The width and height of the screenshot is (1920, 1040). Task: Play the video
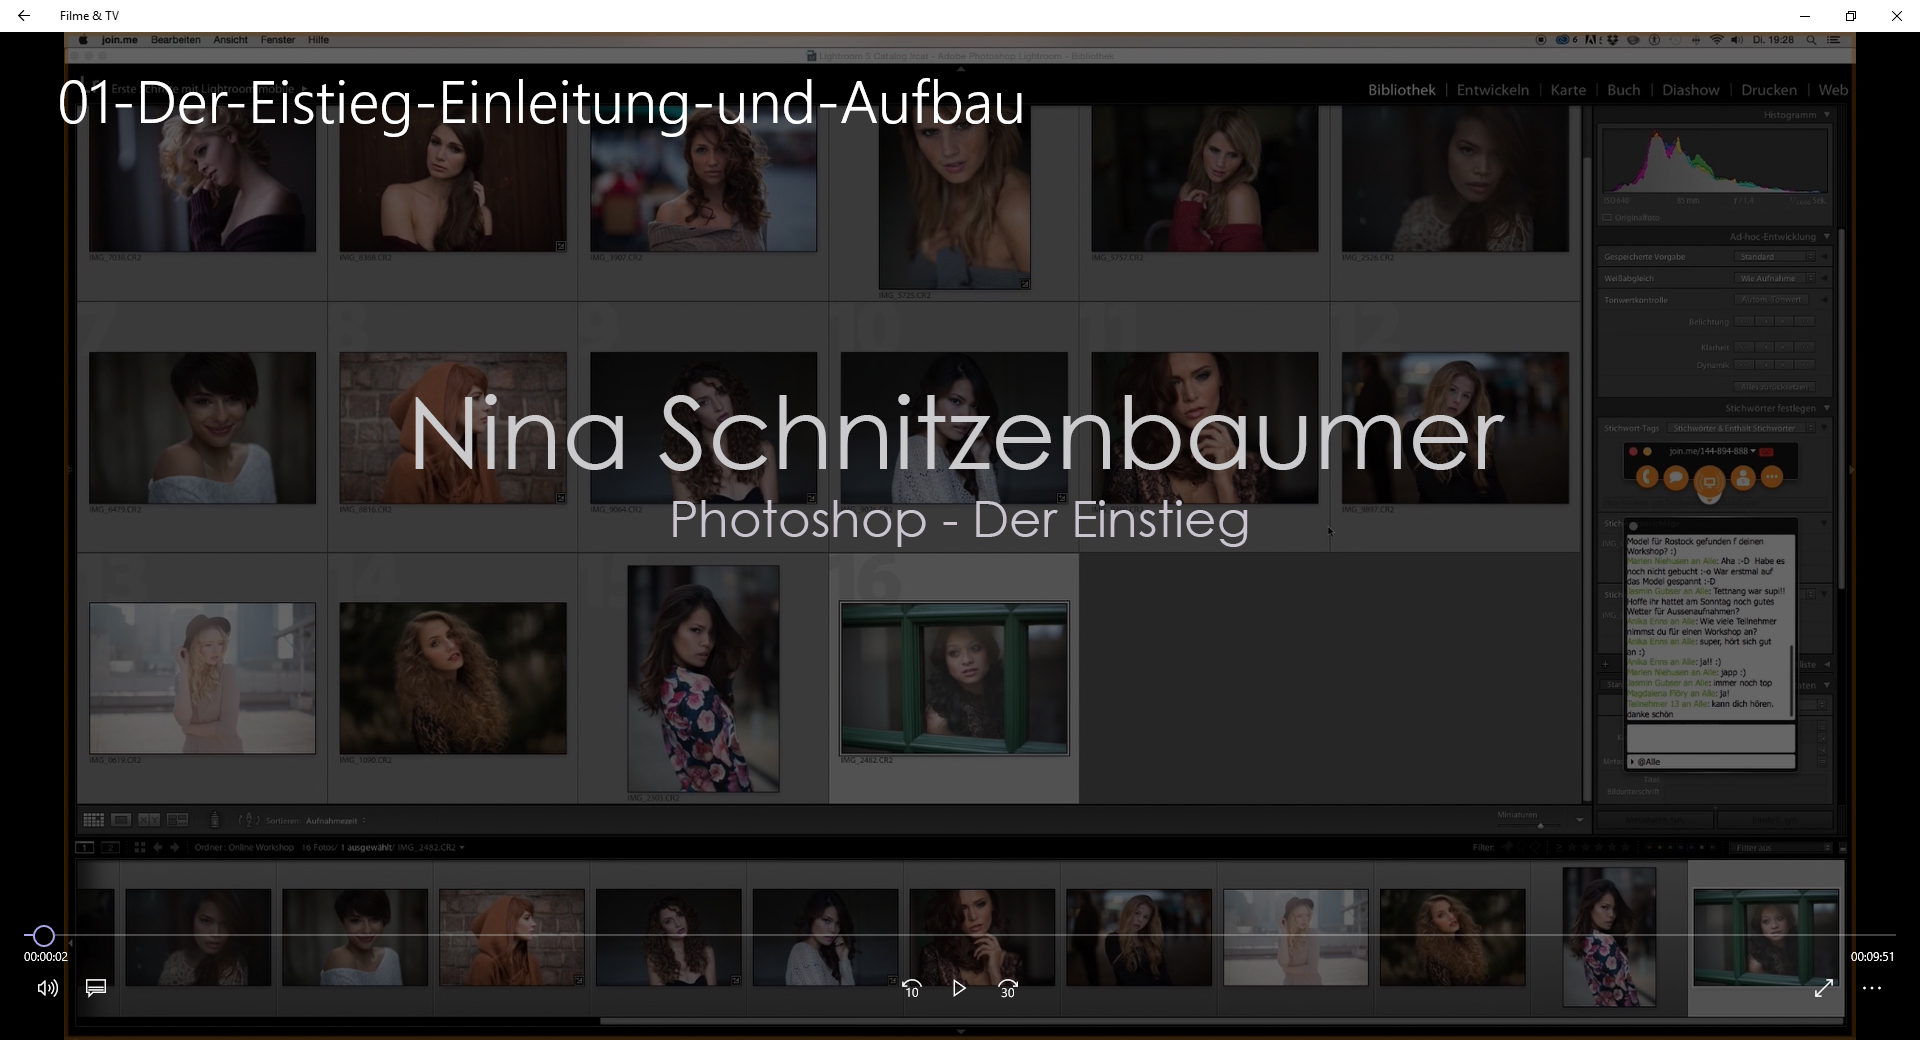pyautogui.click(x=959, y=988)
